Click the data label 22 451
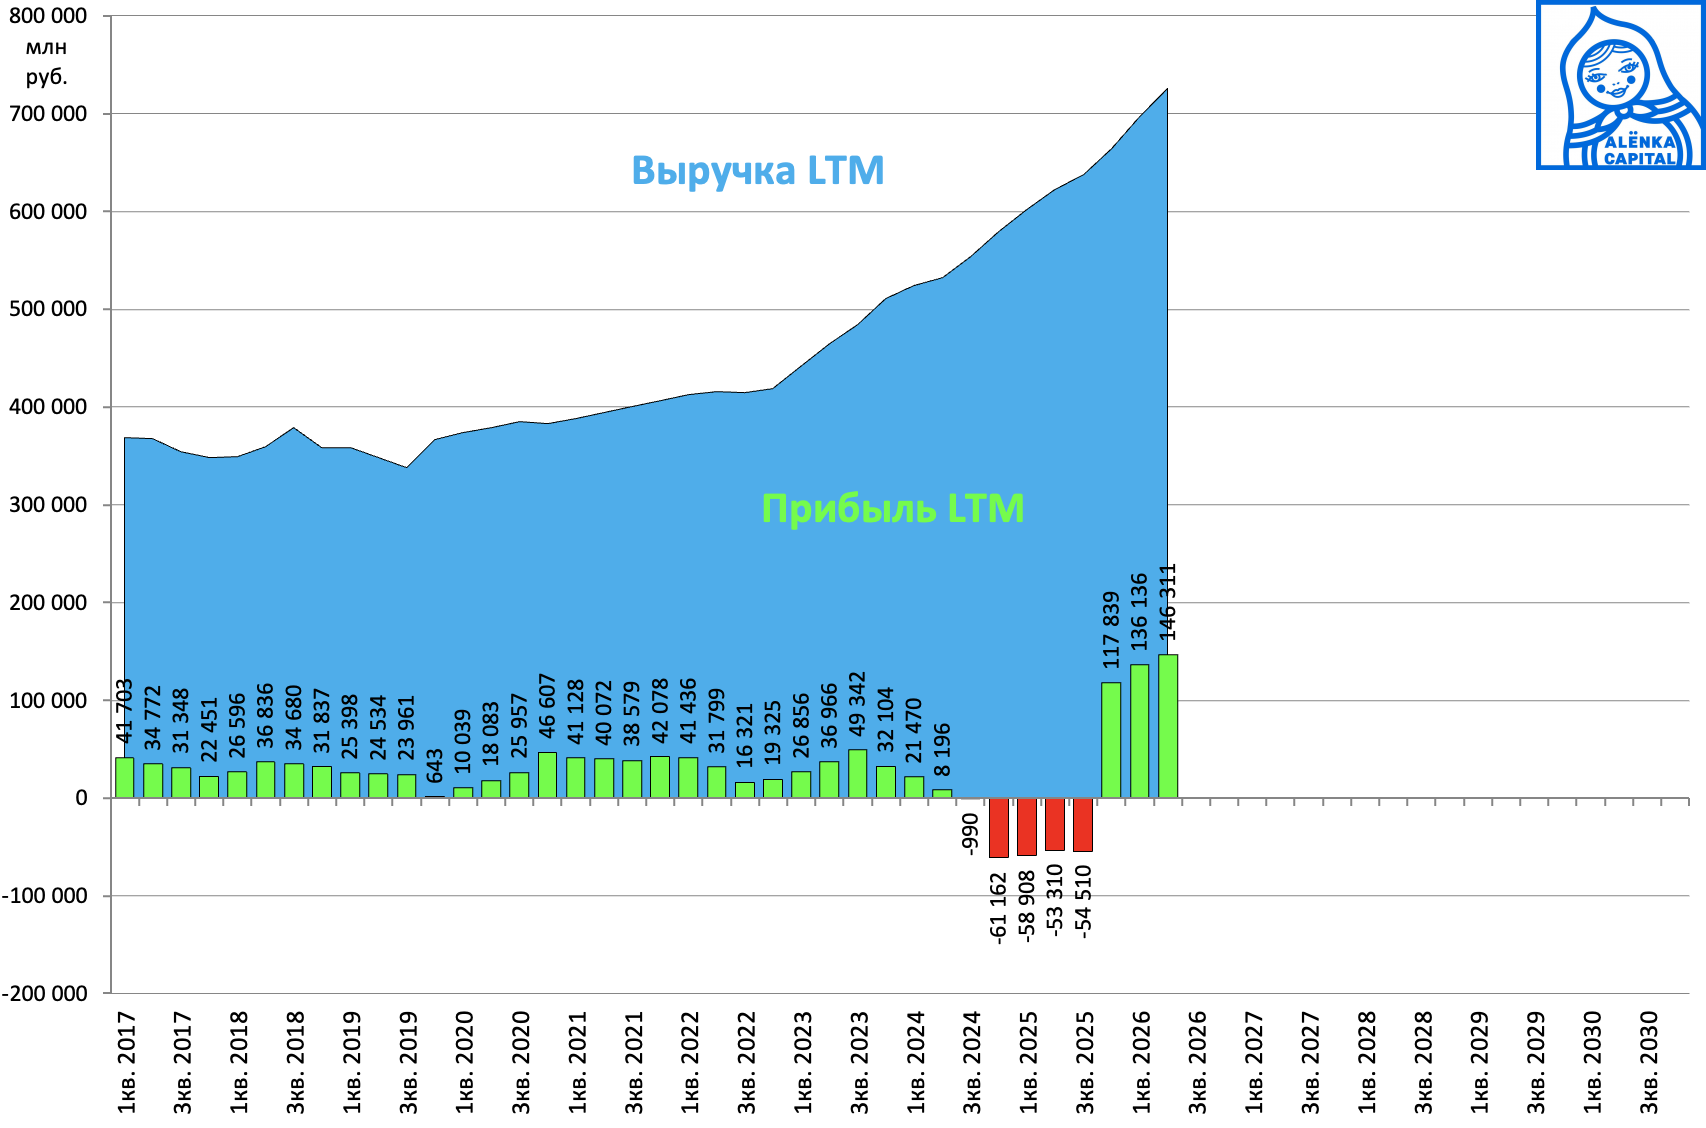 coord(209,730)
